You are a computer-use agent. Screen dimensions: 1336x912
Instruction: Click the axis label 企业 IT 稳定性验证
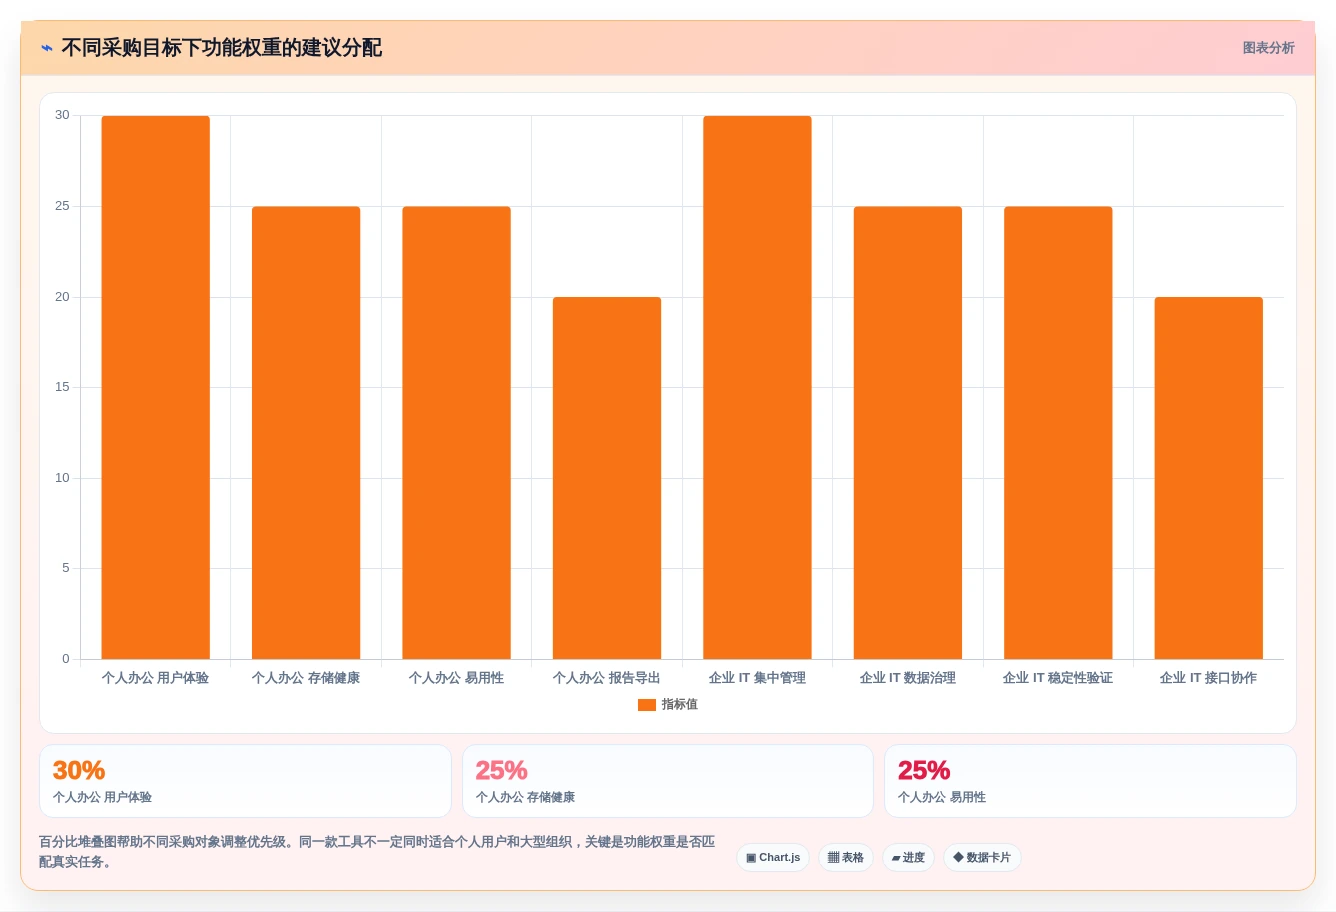pos(1058,678)
